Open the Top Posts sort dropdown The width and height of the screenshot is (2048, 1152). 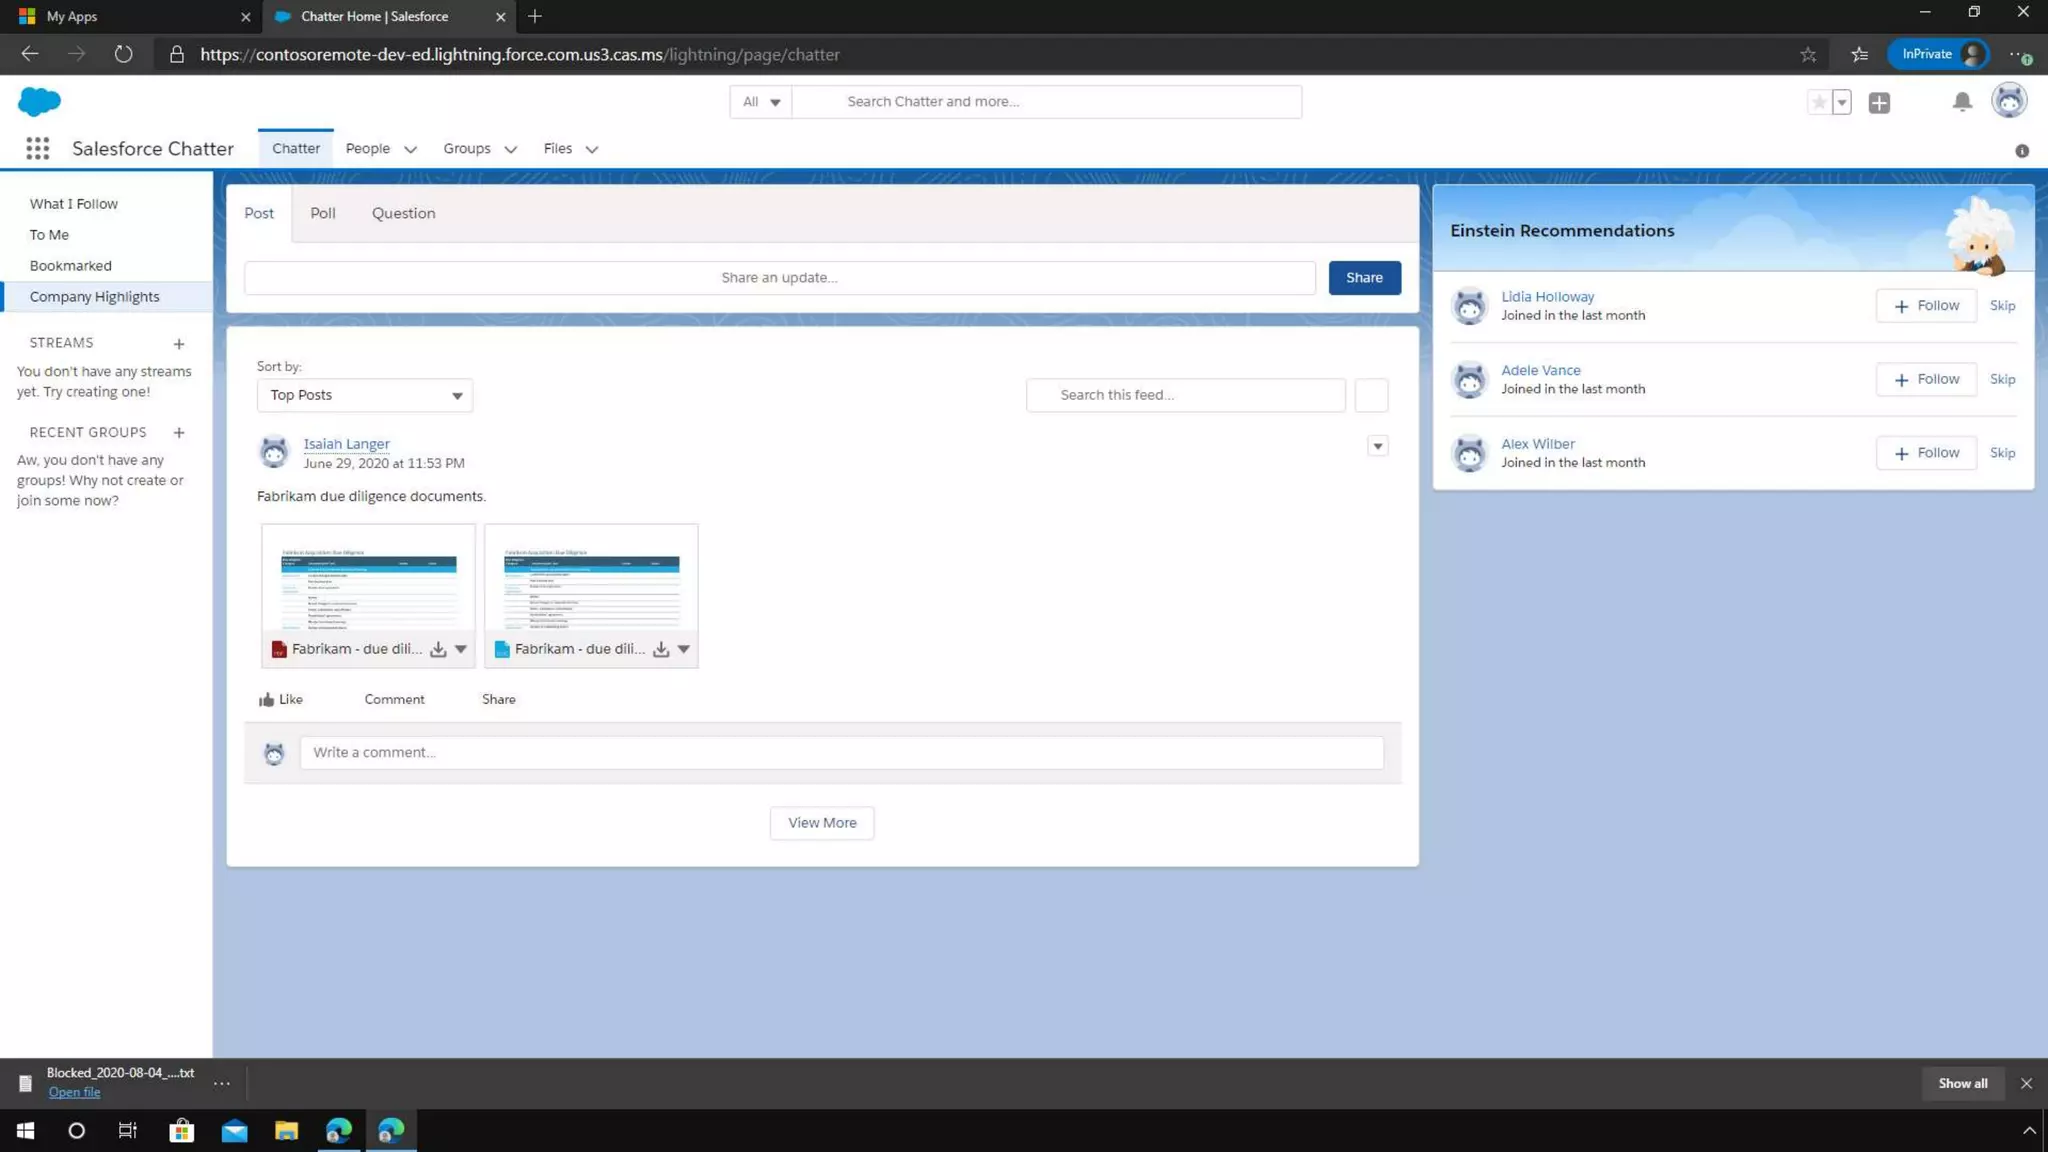tap(364, 395)
